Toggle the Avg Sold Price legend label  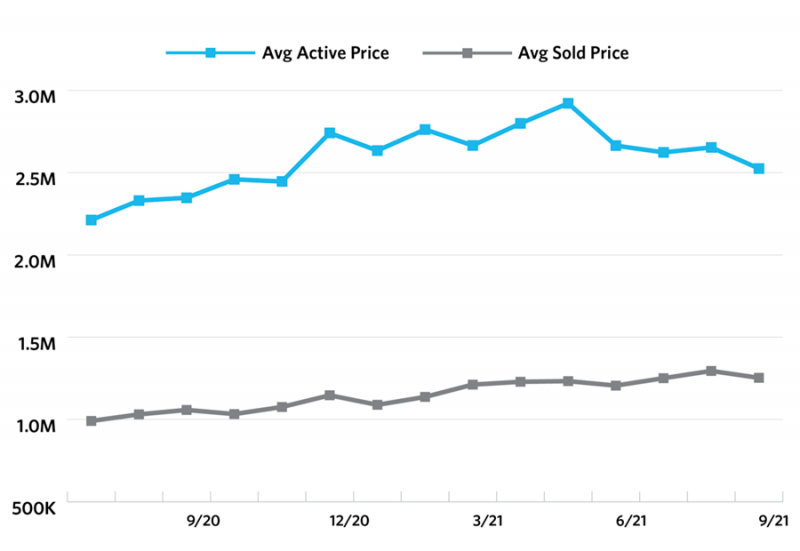[x=574, y=53]
